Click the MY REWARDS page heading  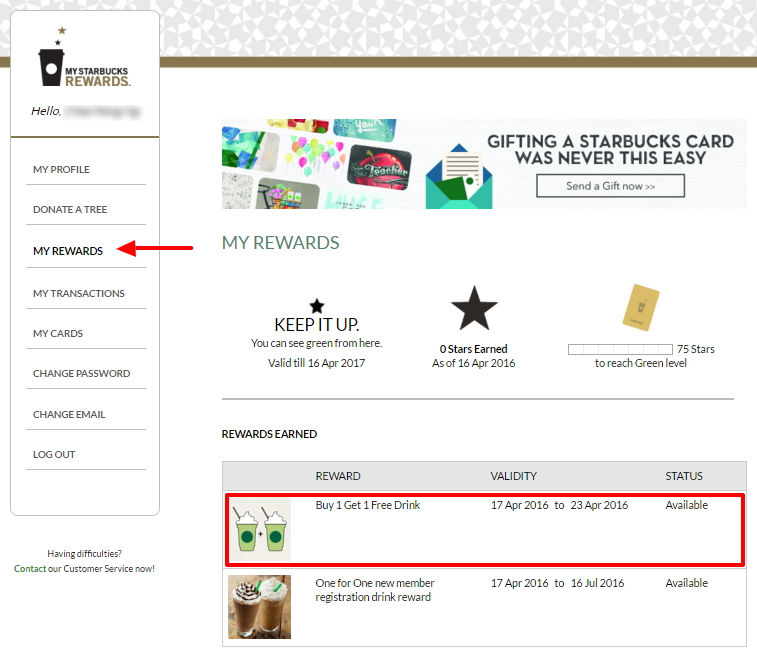[280, 243]
